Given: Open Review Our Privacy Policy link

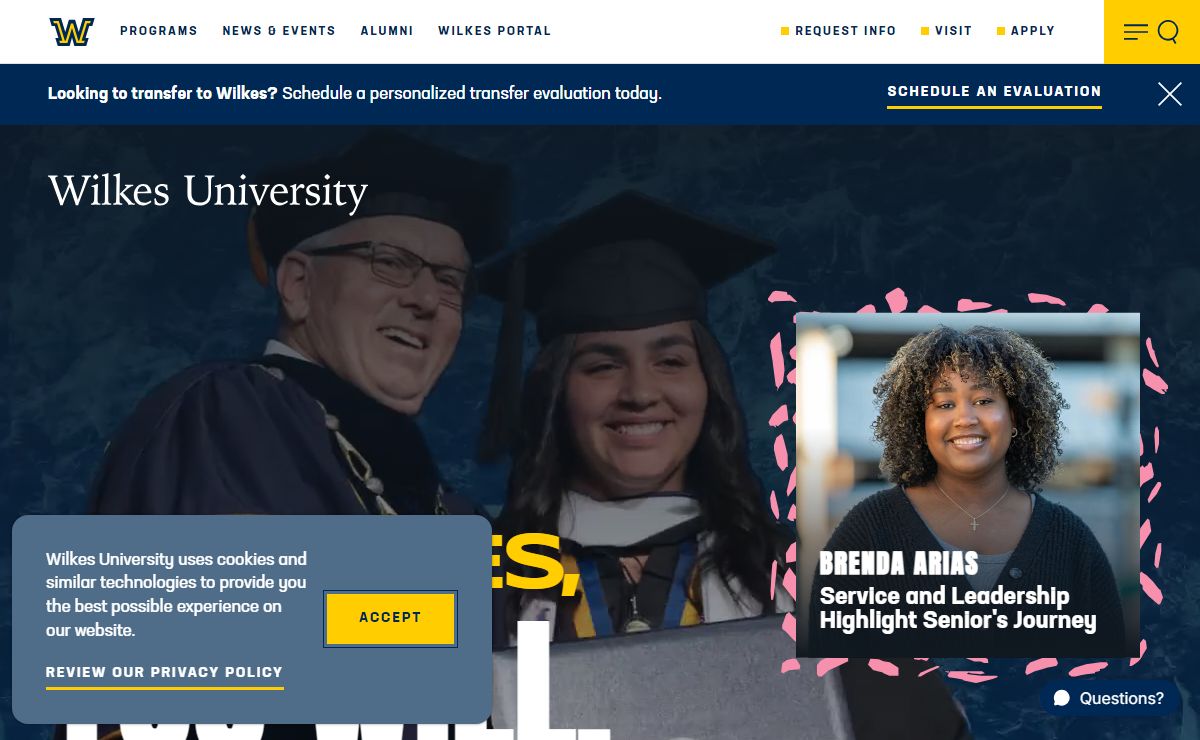Looking at the screenshot, I should 164,674.
